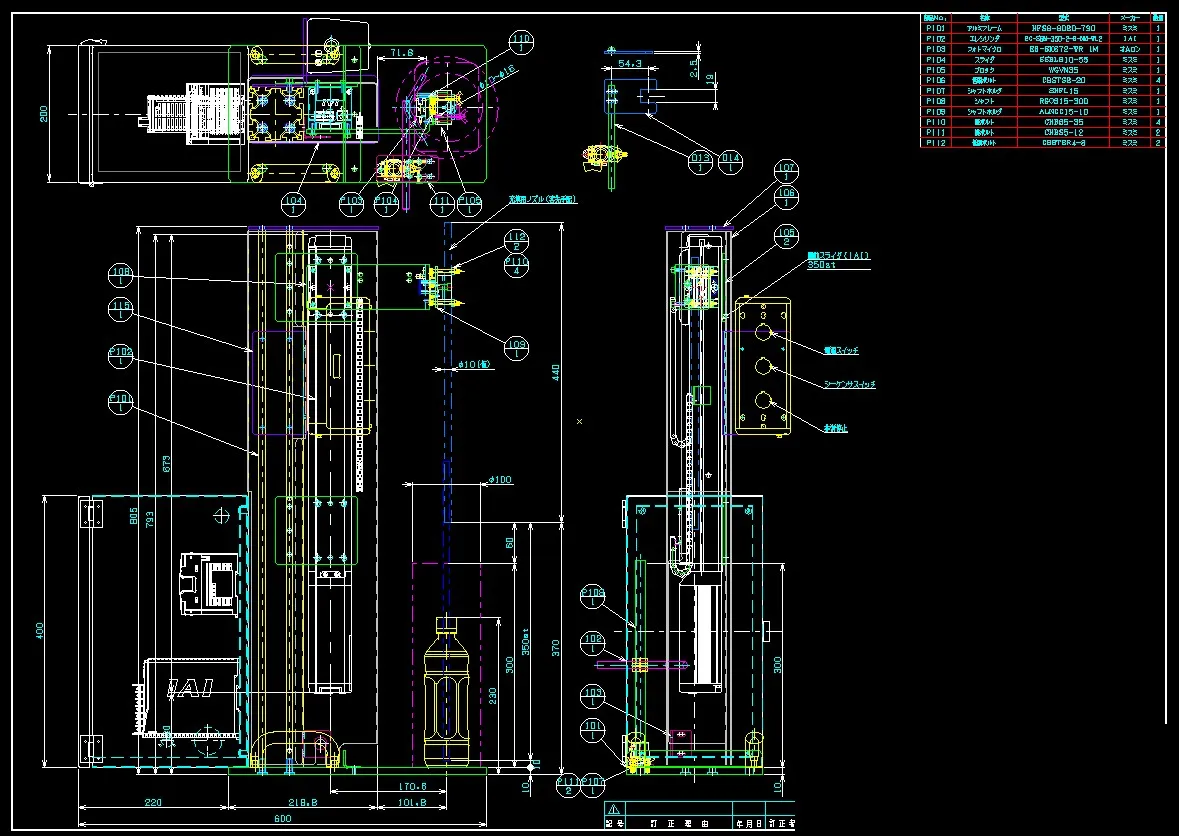The image size is (1179, 836).
Task: Select the bottle outline in front view
Action: coord(447,690)
